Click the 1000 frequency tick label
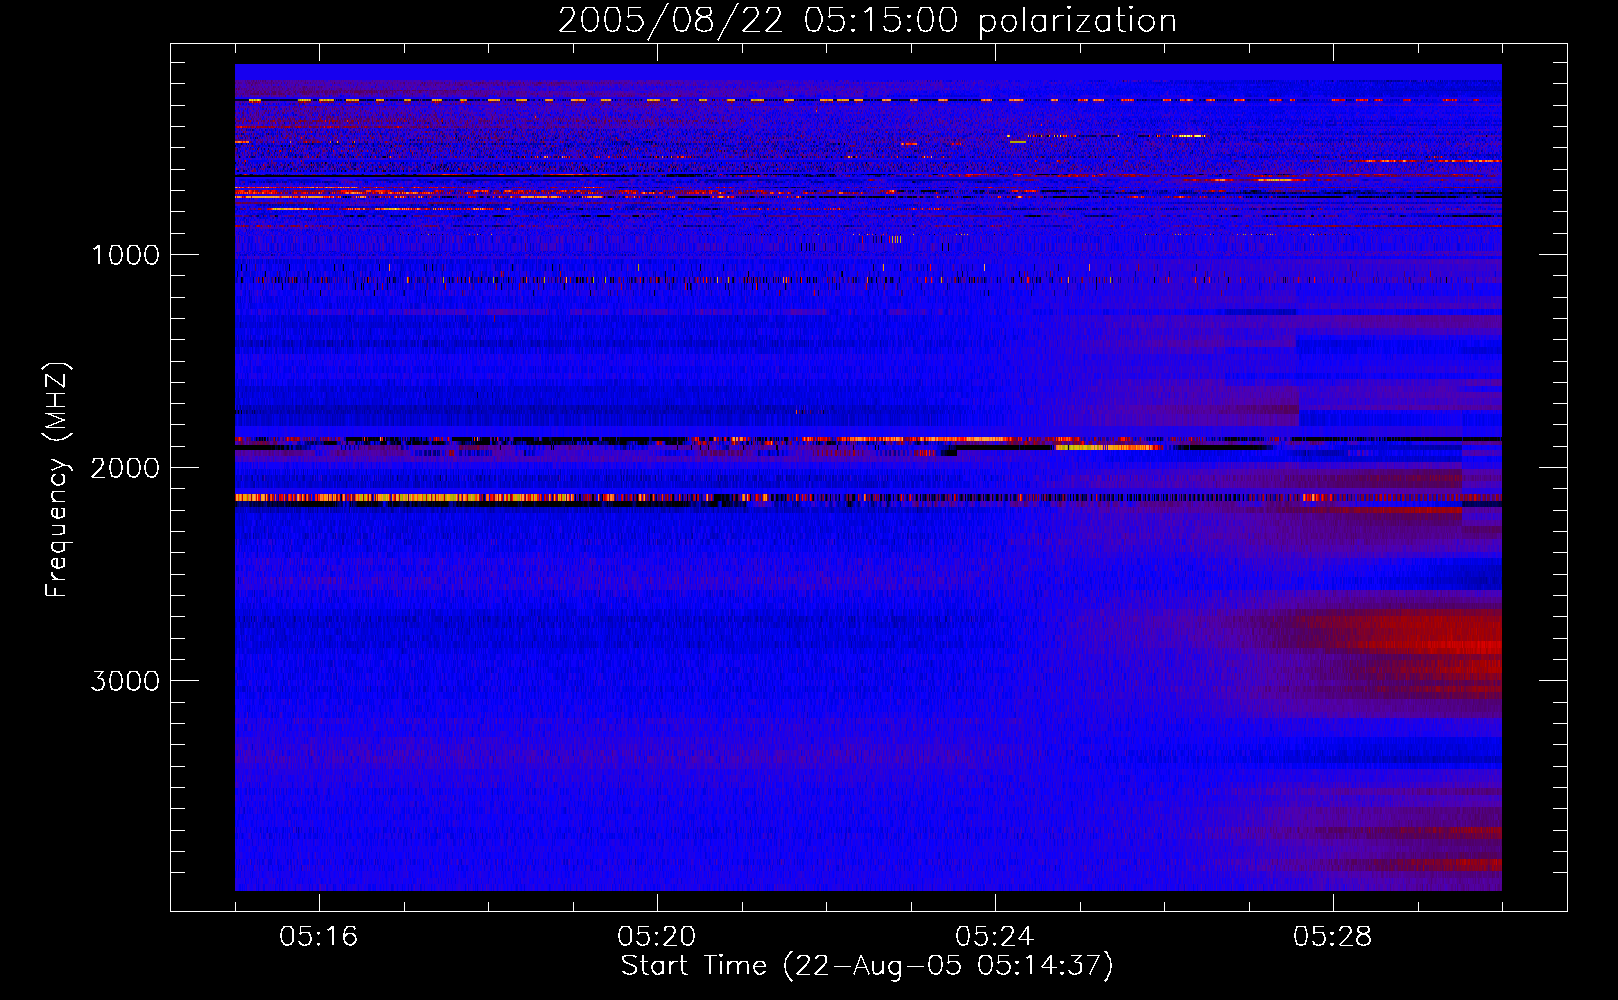The image size is (1618, 1000). pyautogui.click(x=125, y=255)
